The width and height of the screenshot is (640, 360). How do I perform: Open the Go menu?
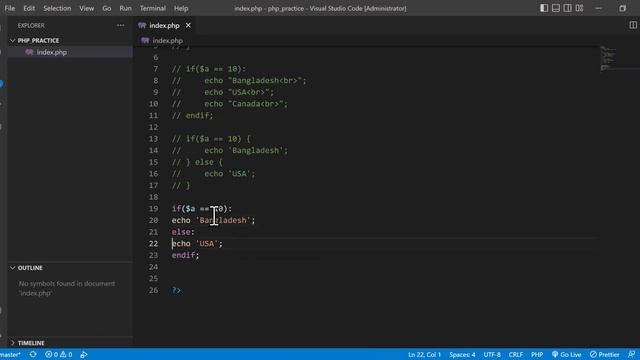pos(107,8)
